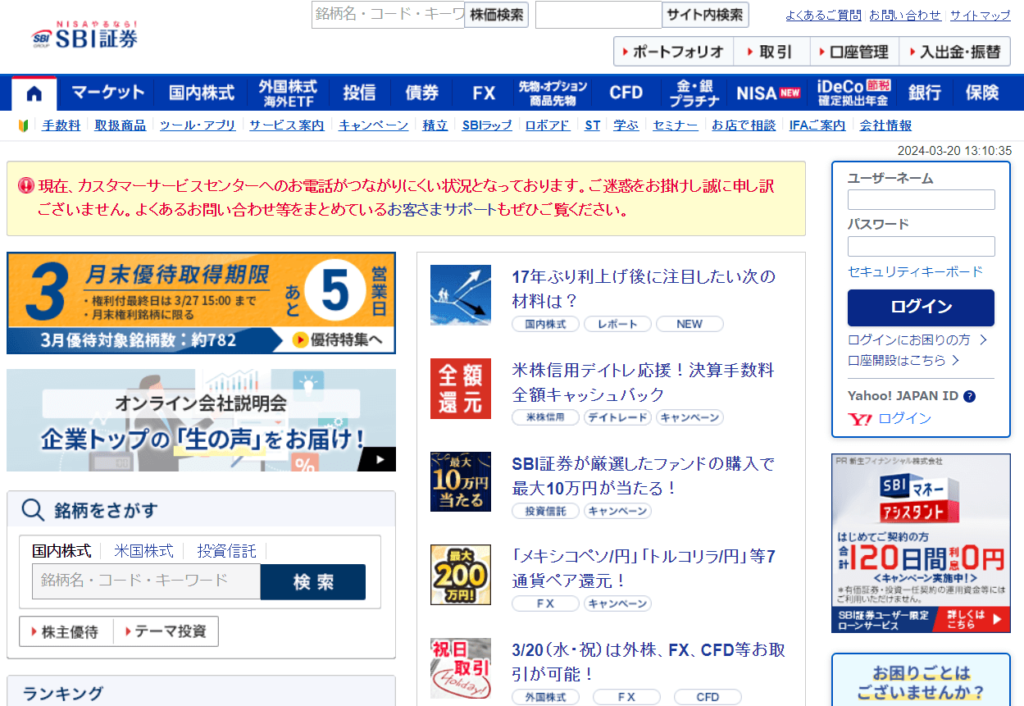Click the 取引 button
Viewport: 1024px width, 706px height.
coord(771,52)
